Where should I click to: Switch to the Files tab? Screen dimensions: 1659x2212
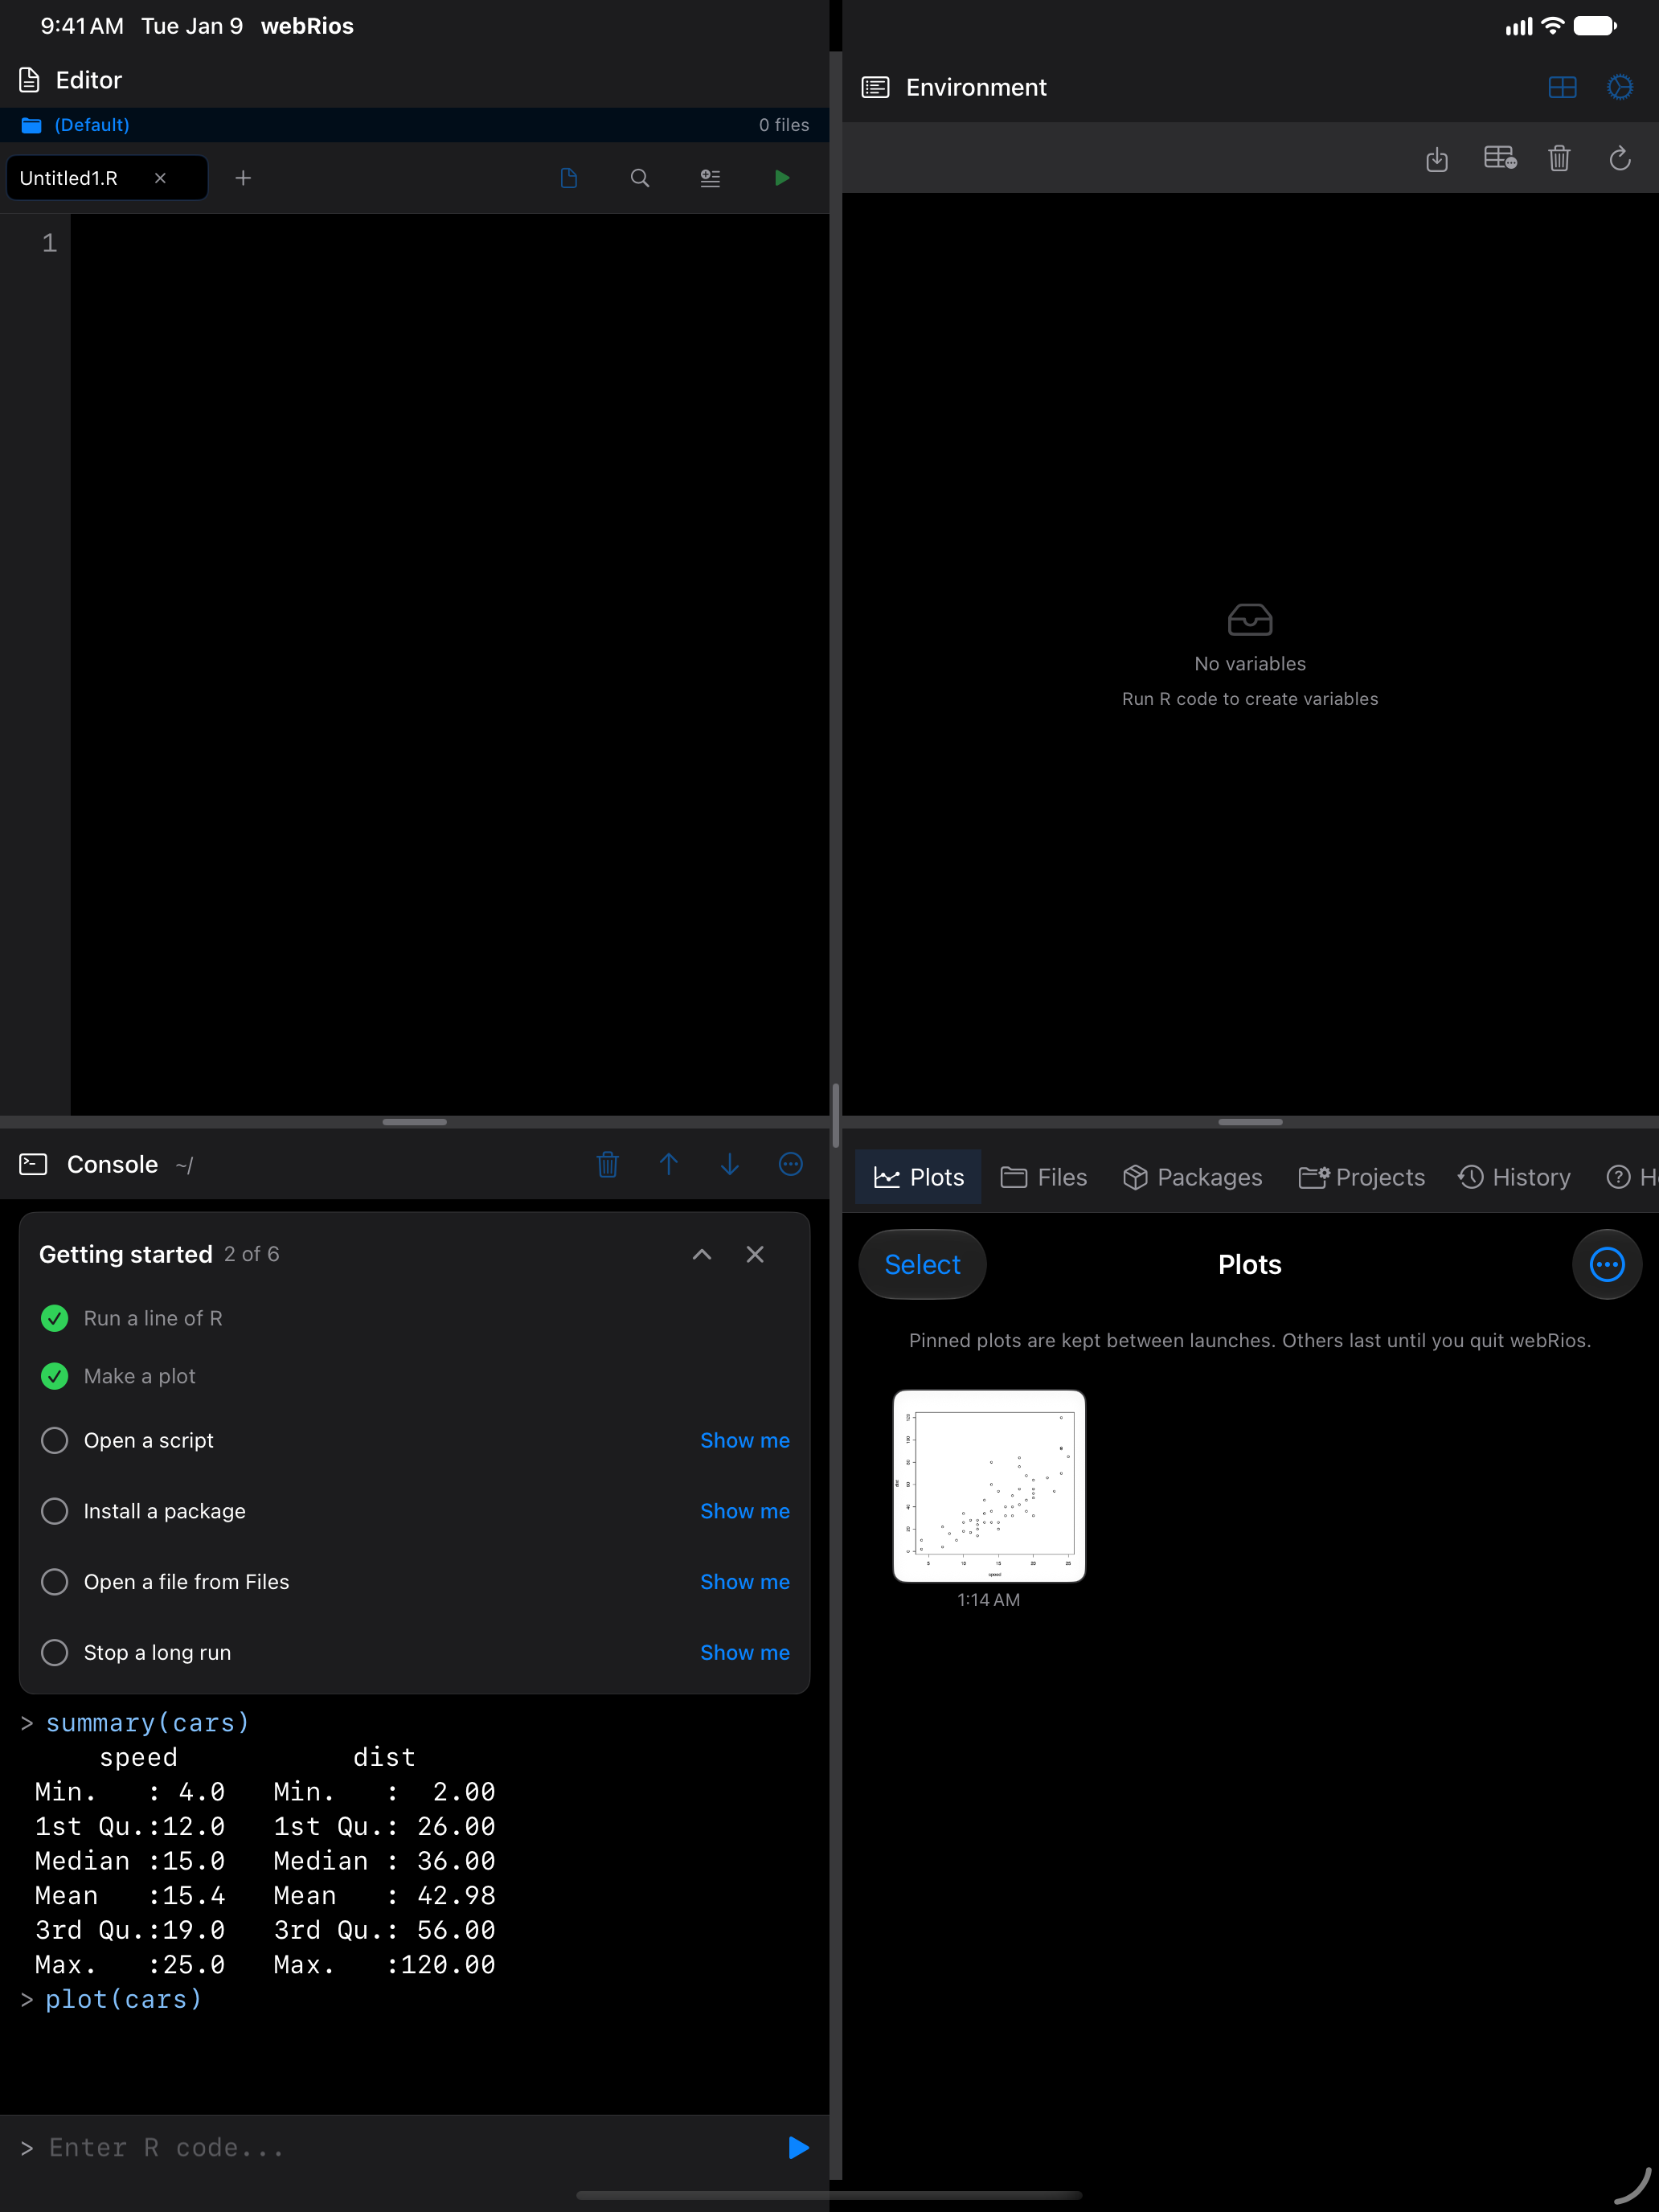(1043, 1177)
